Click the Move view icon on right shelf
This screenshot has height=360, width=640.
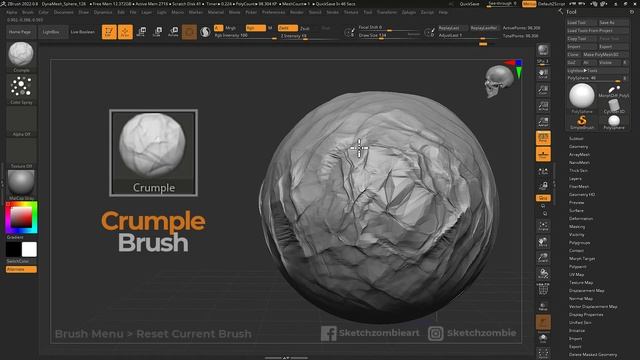click(543, 242)
